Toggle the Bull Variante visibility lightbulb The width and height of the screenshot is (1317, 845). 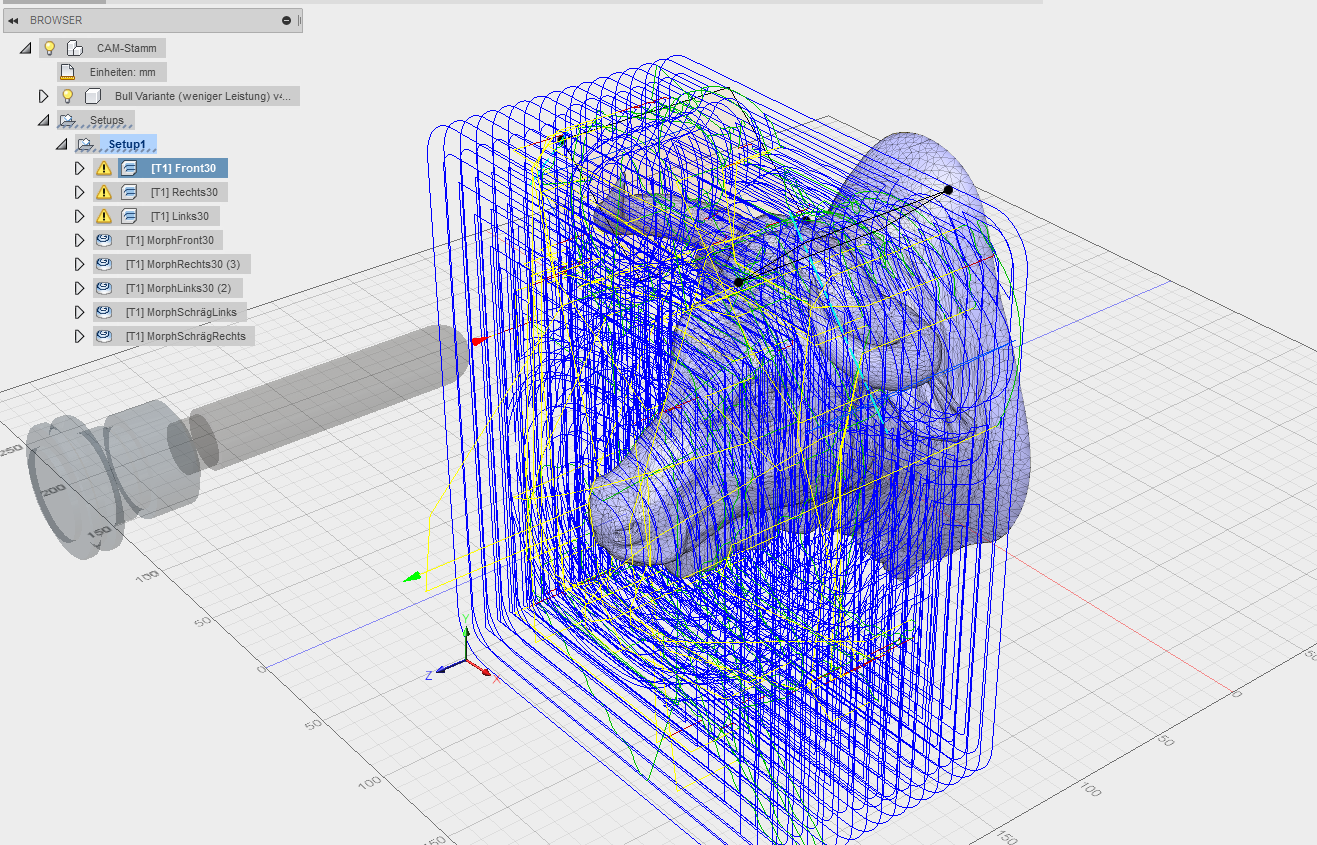click(x=68, y=95)
